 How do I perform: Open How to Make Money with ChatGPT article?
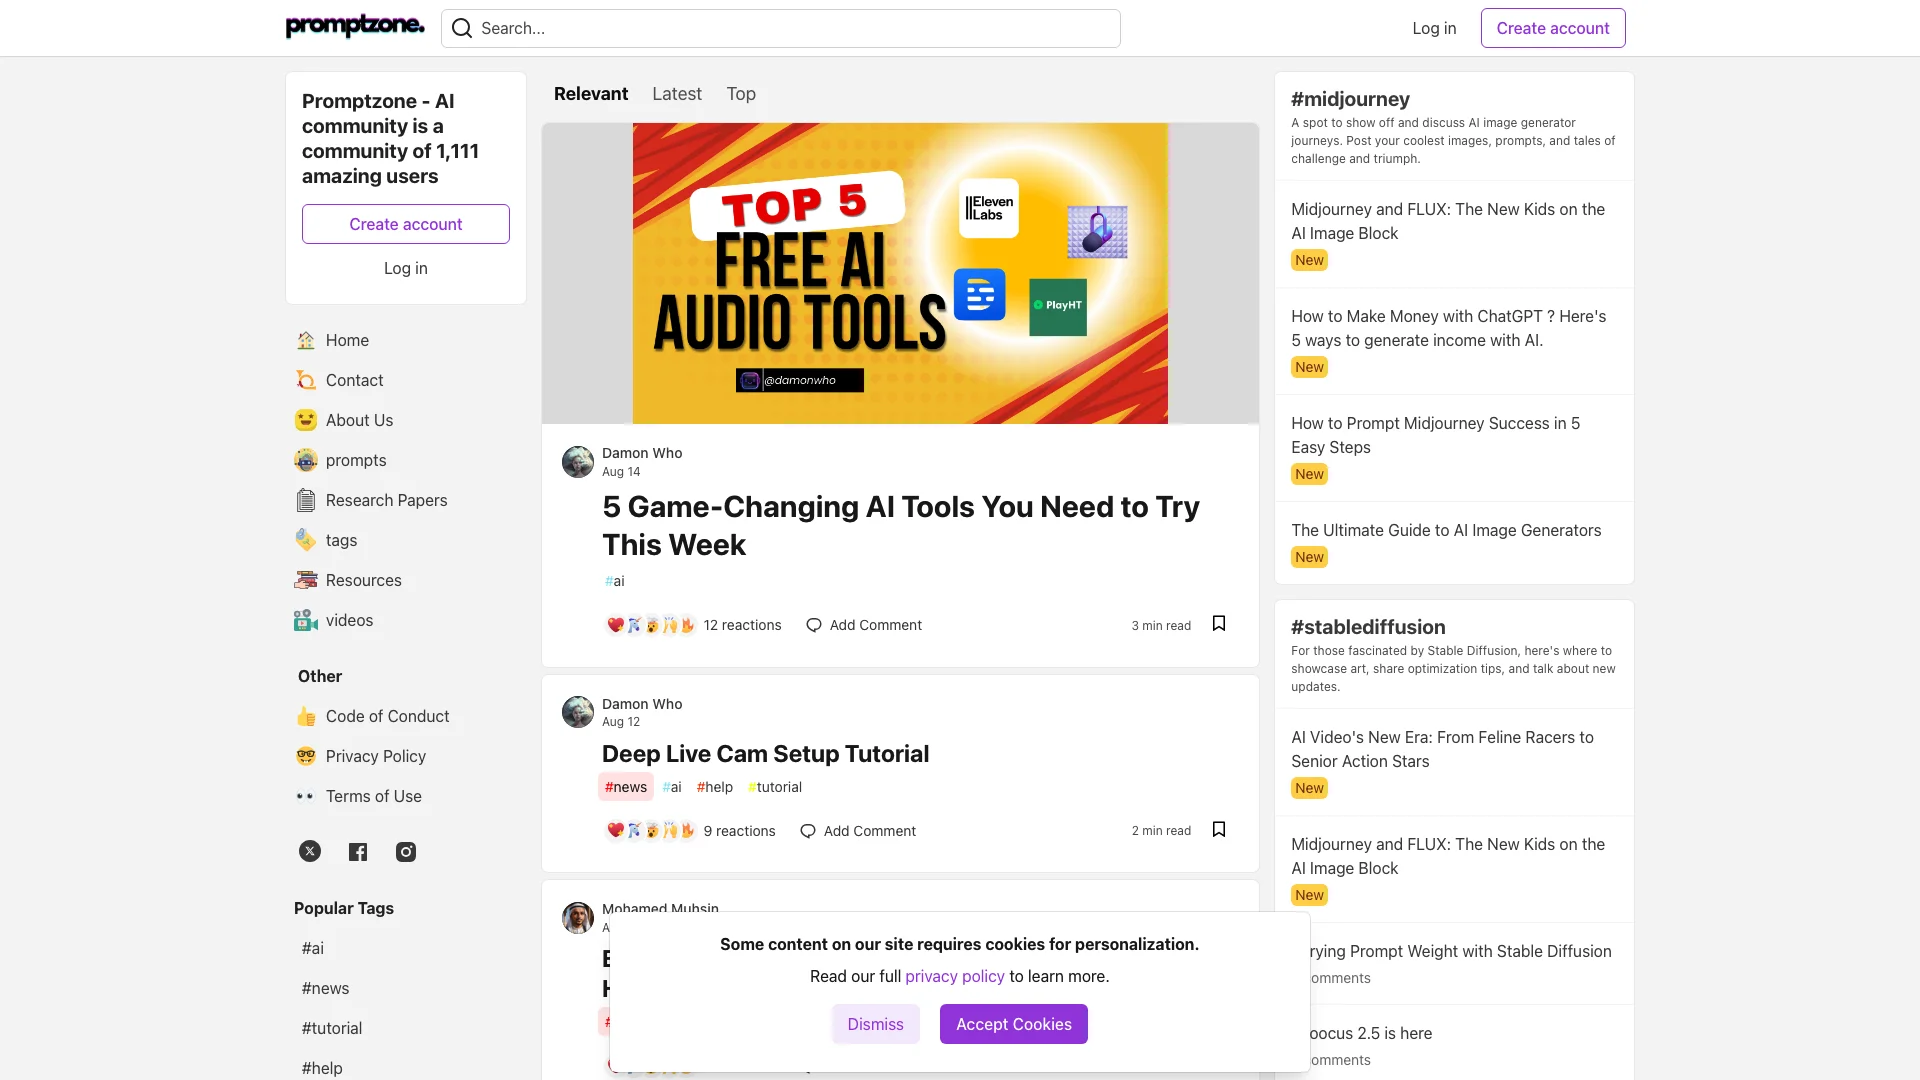click(x=1448, y=328)
